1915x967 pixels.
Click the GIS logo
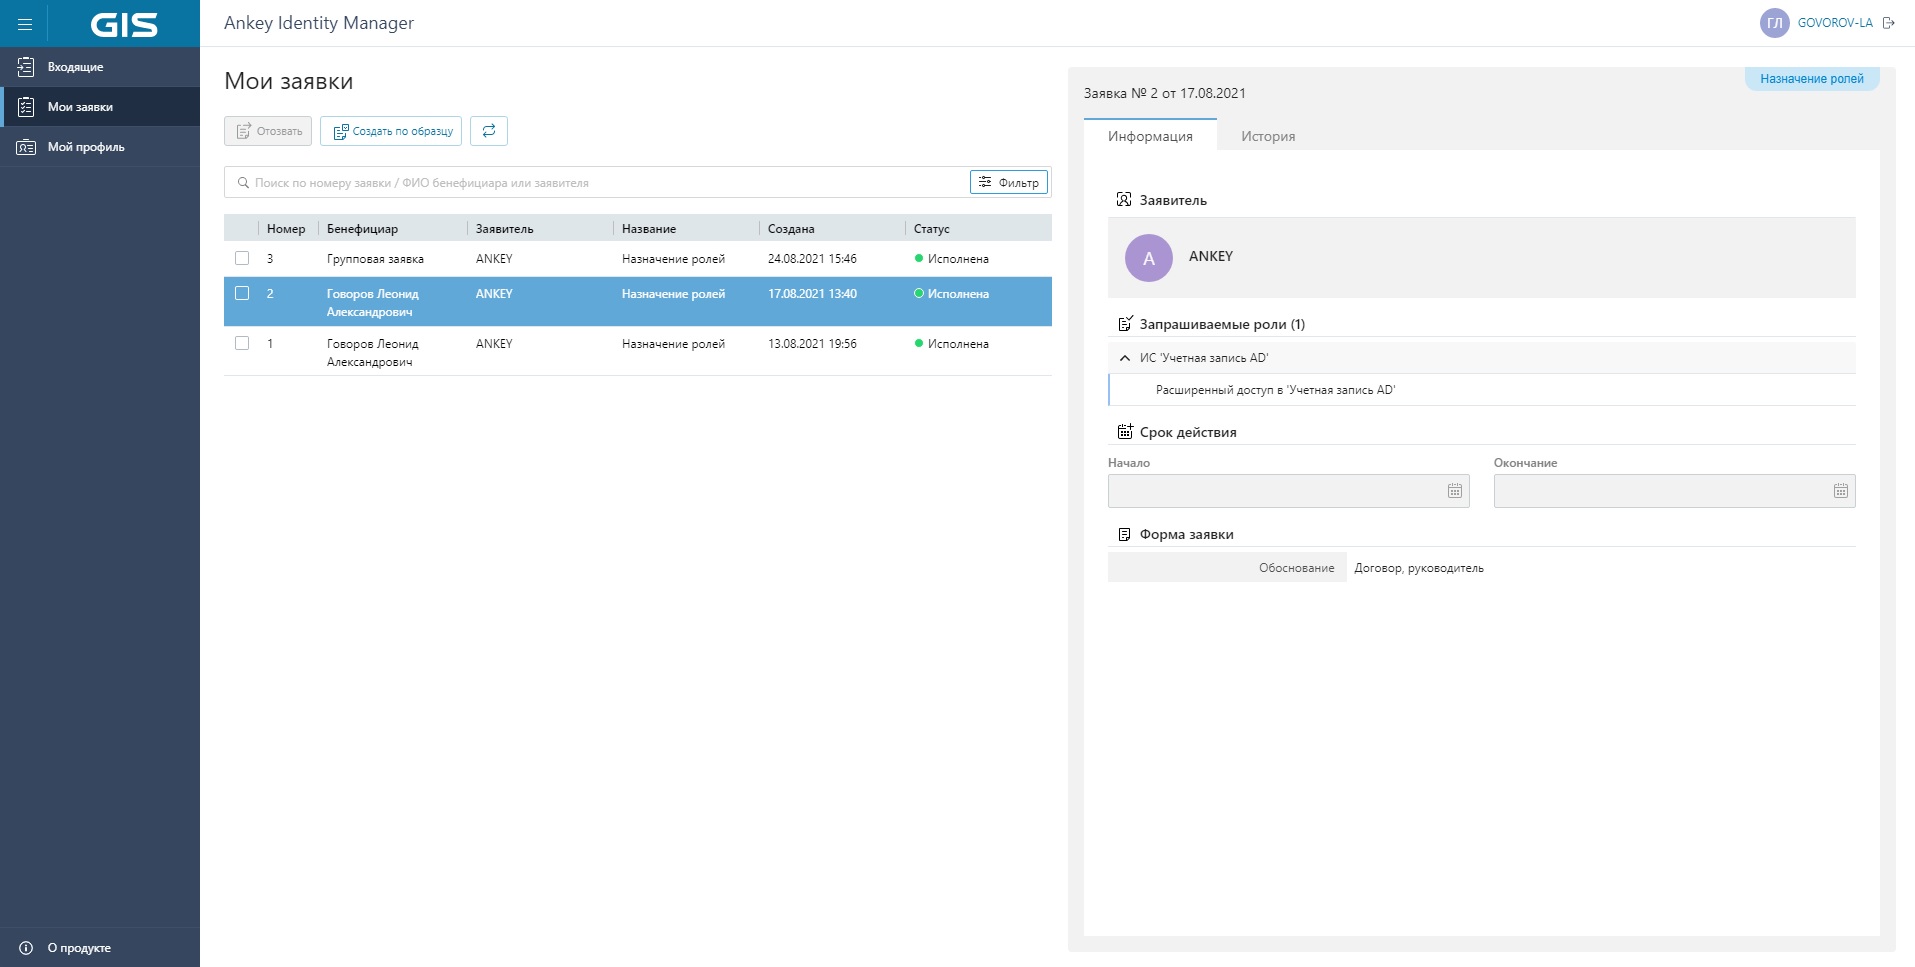pos(124,24)
